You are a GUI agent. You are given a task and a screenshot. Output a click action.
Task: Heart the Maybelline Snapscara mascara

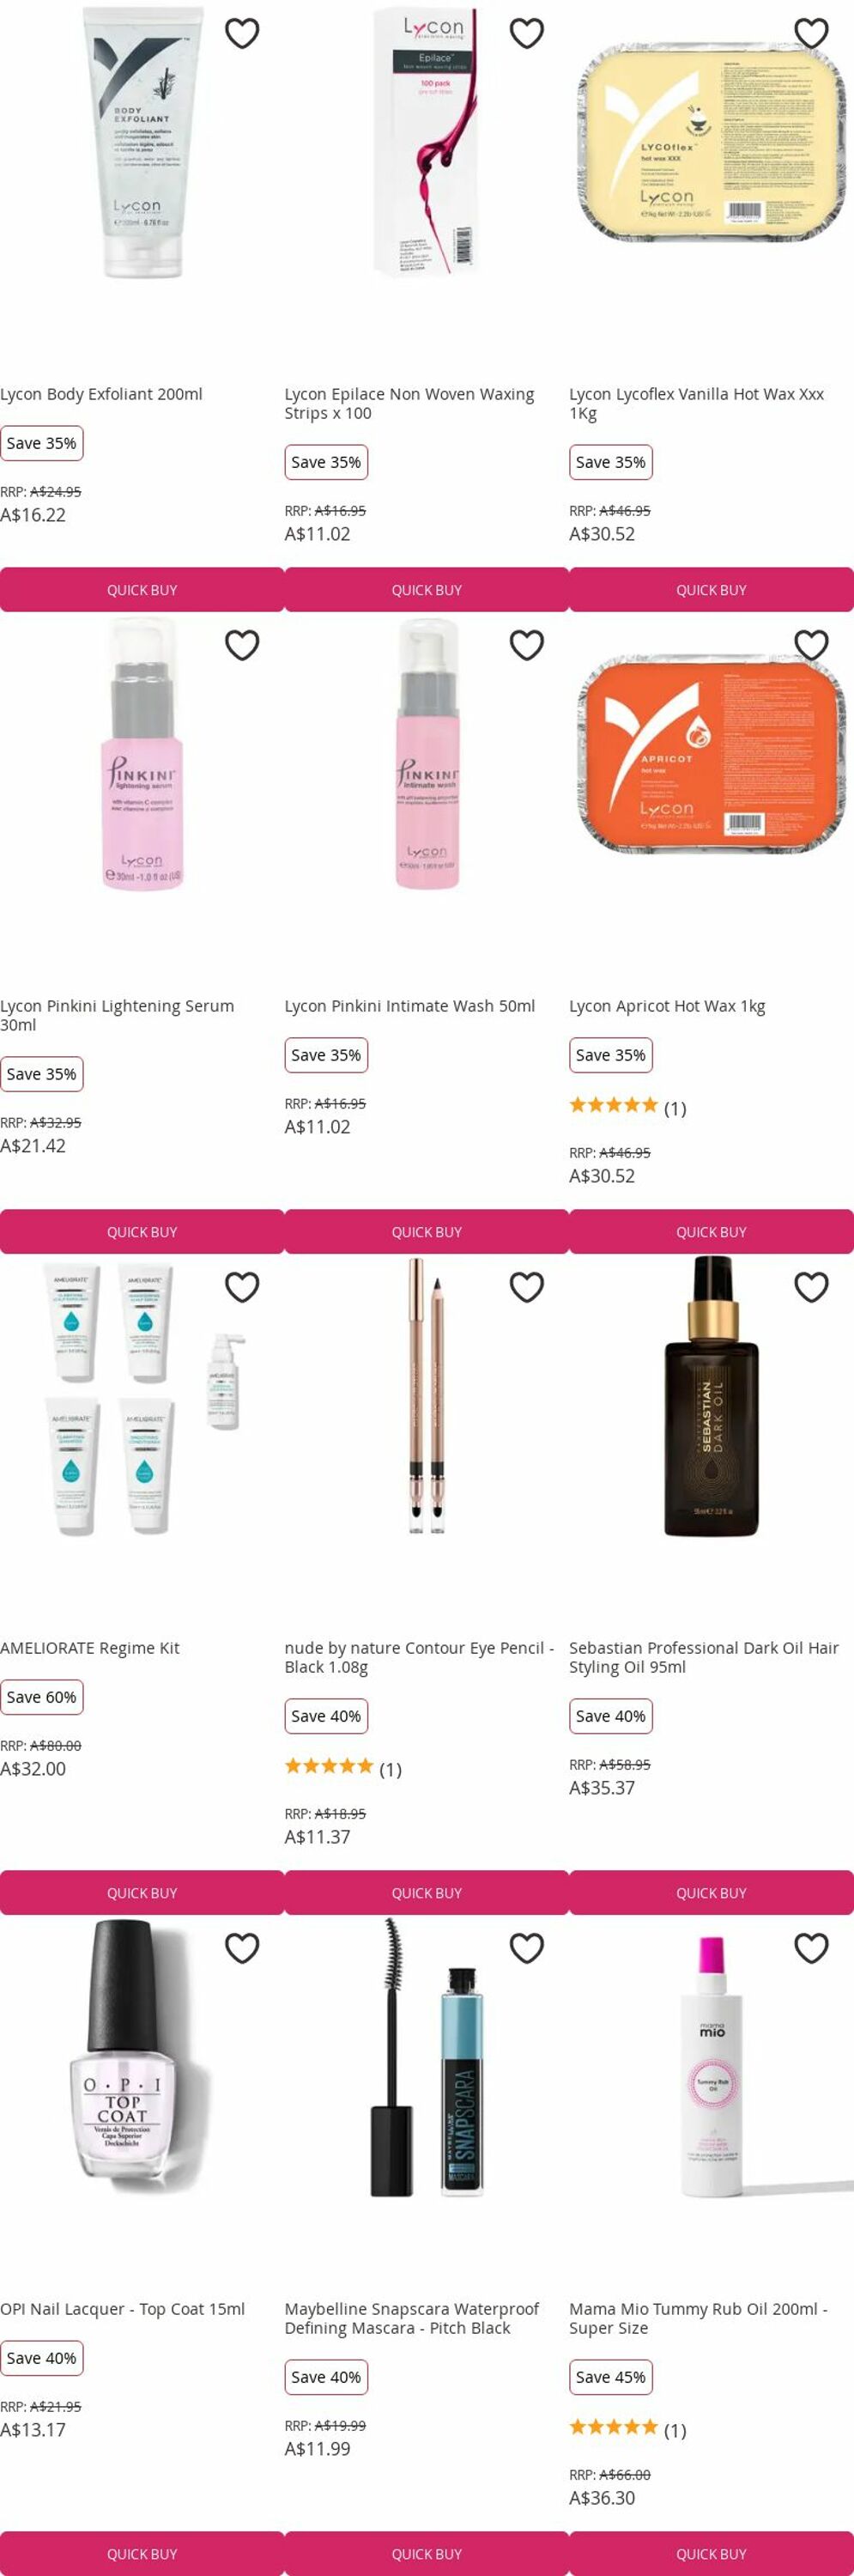point(527,1949)
